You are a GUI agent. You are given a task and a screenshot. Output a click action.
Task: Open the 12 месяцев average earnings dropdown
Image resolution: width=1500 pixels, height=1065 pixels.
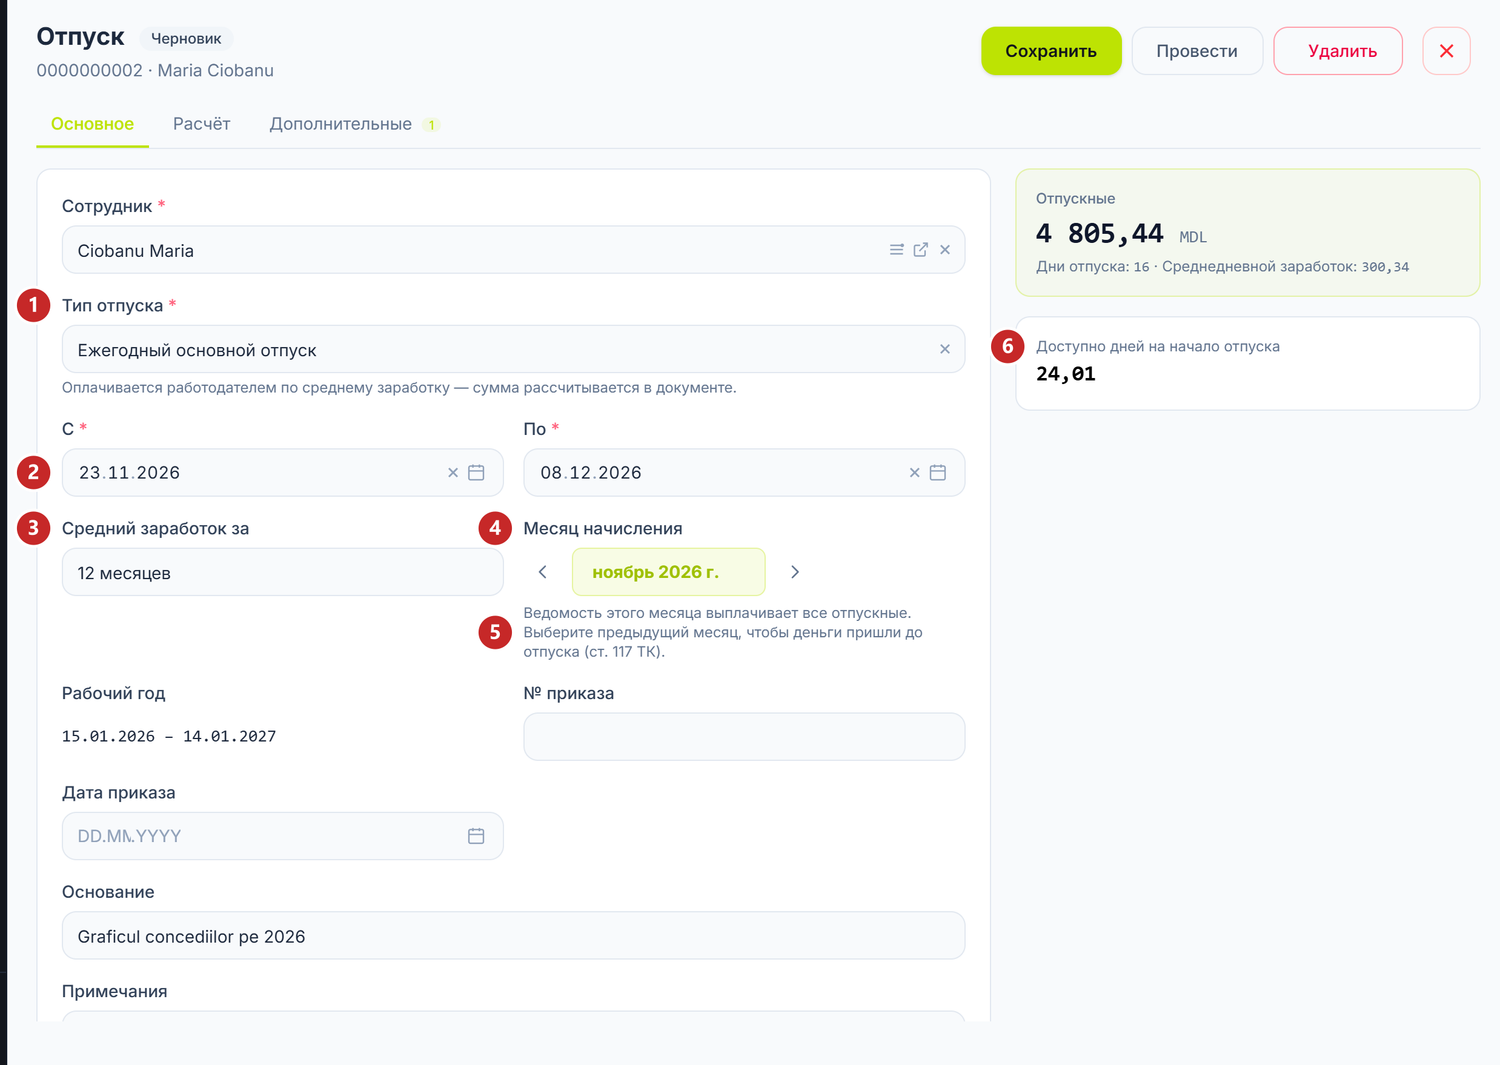tap(283, 572)
